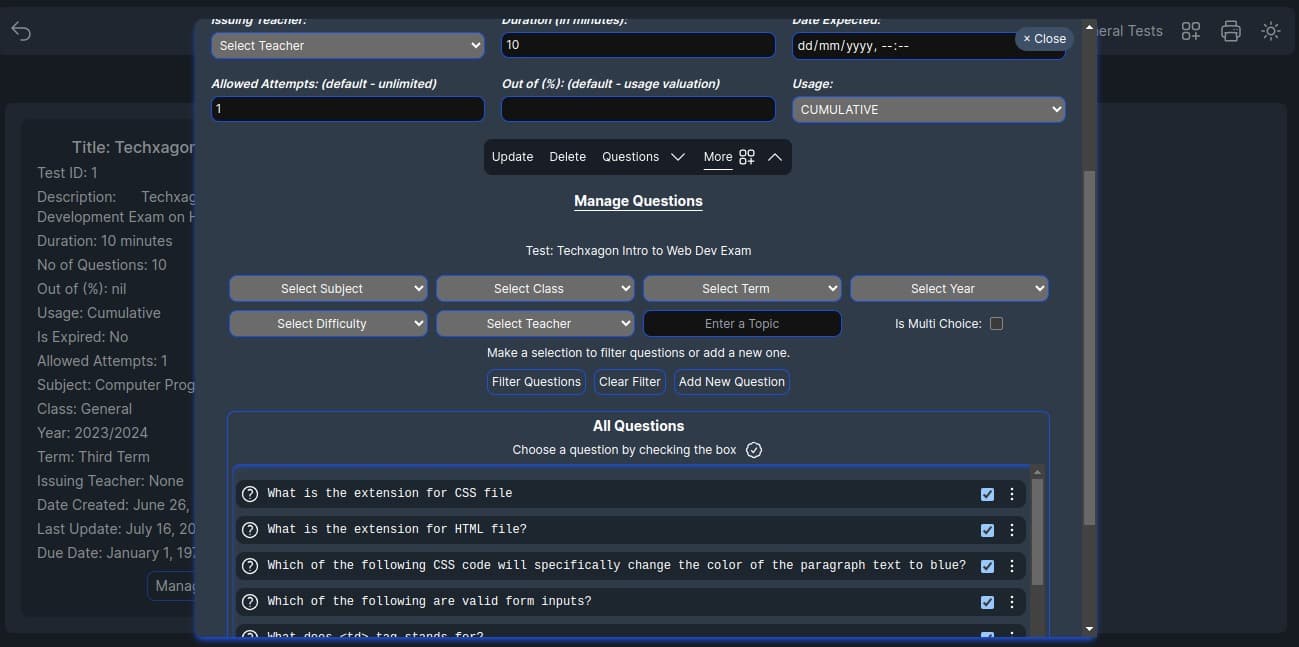Open the Select Year dropdown
Image resolution: width=1299 pixels, height=647 pixels.
tap(949, 288)
